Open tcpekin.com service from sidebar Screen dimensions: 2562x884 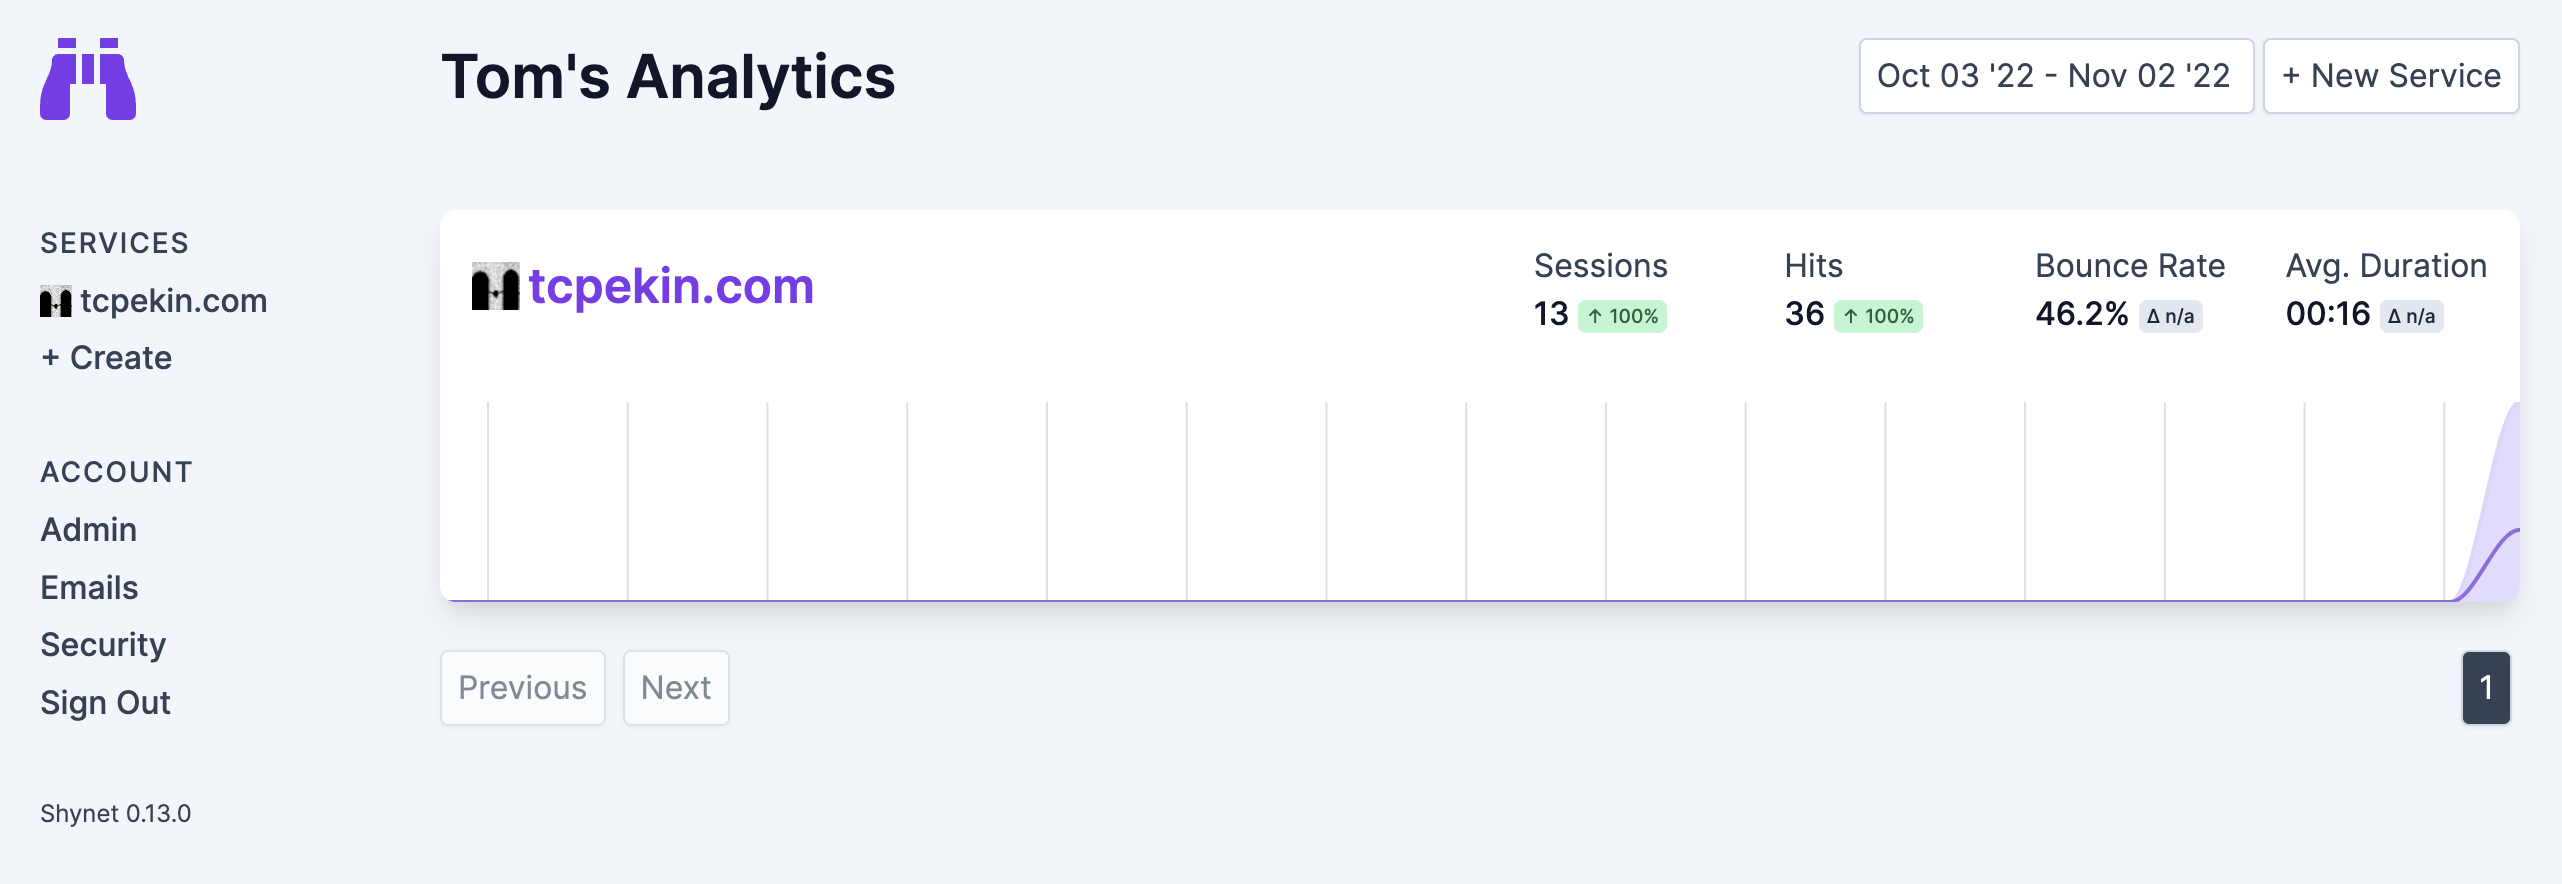173,301
